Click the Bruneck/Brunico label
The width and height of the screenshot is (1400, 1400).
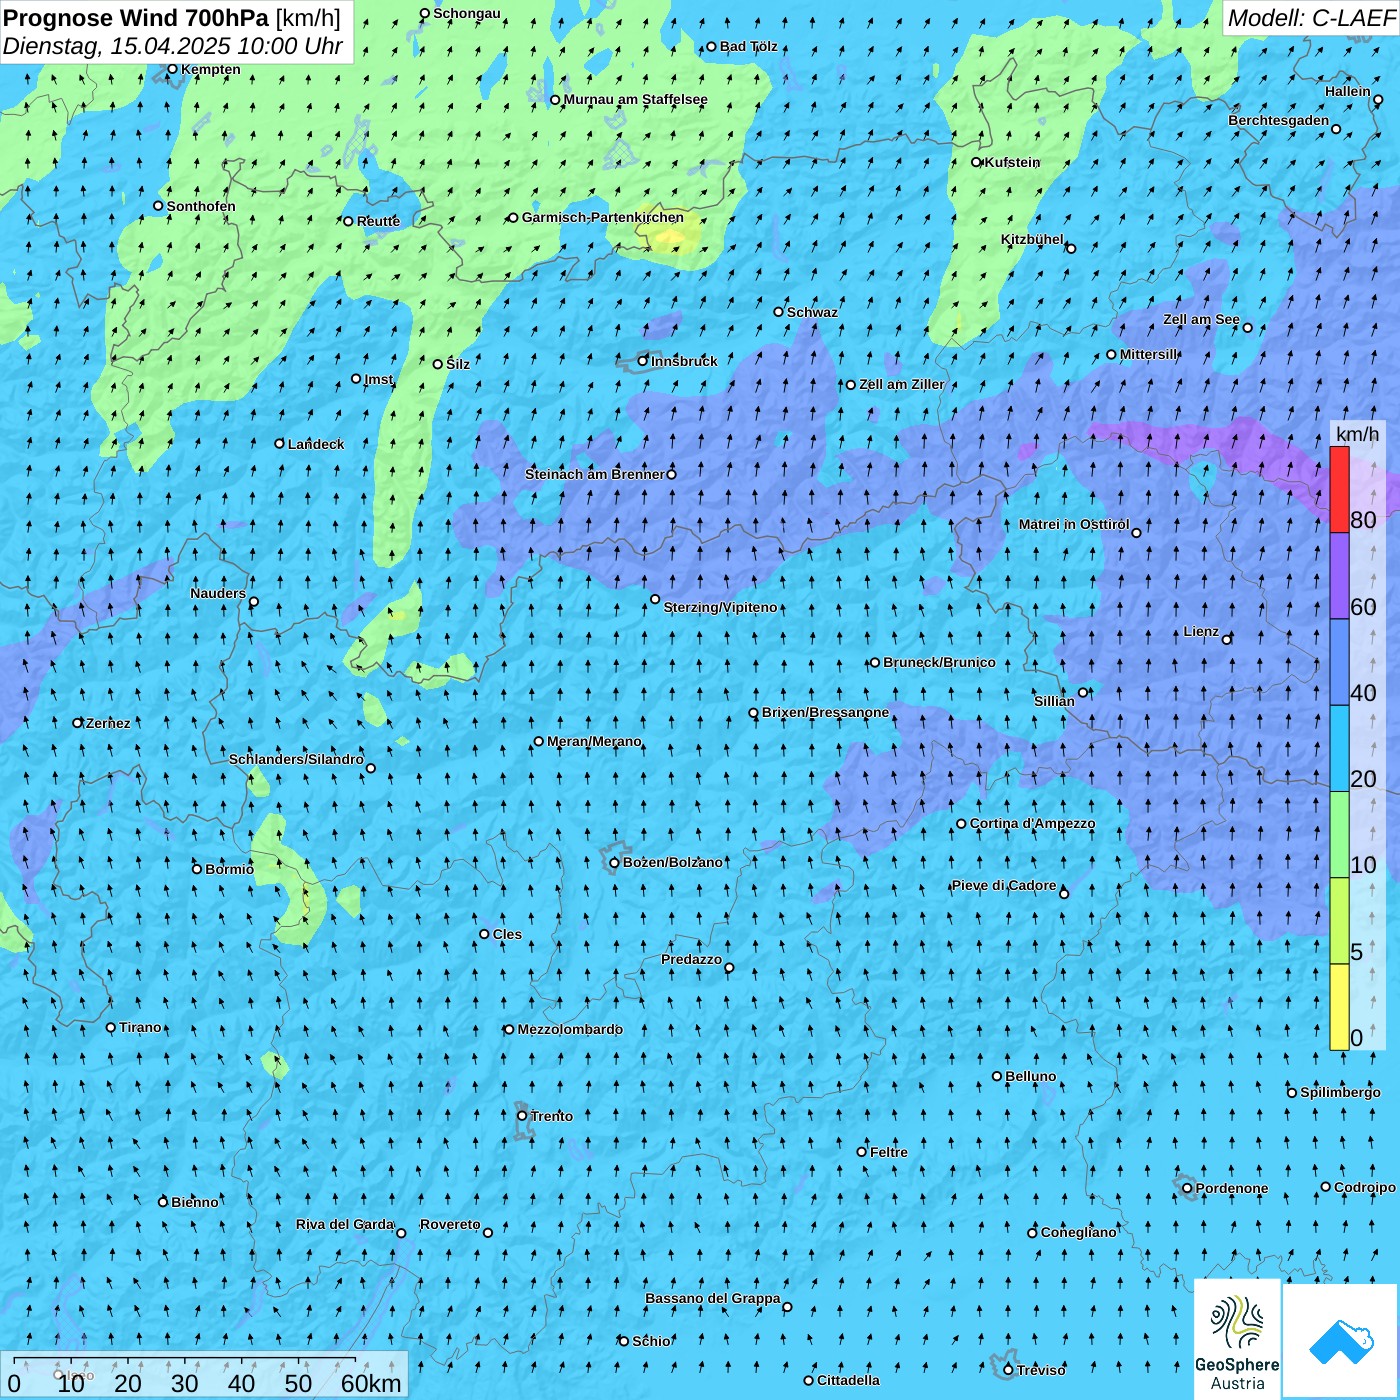[939, 662]
